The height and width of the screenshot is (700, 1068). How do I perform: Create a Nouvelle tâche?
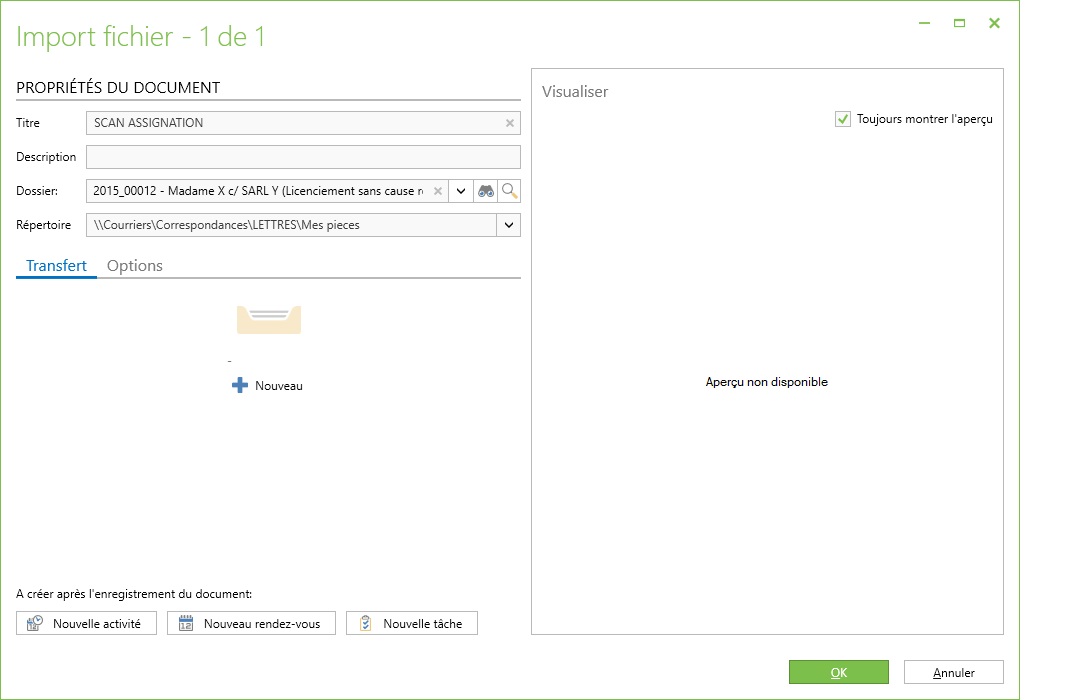pyautogui.click(x=411, y=623)
